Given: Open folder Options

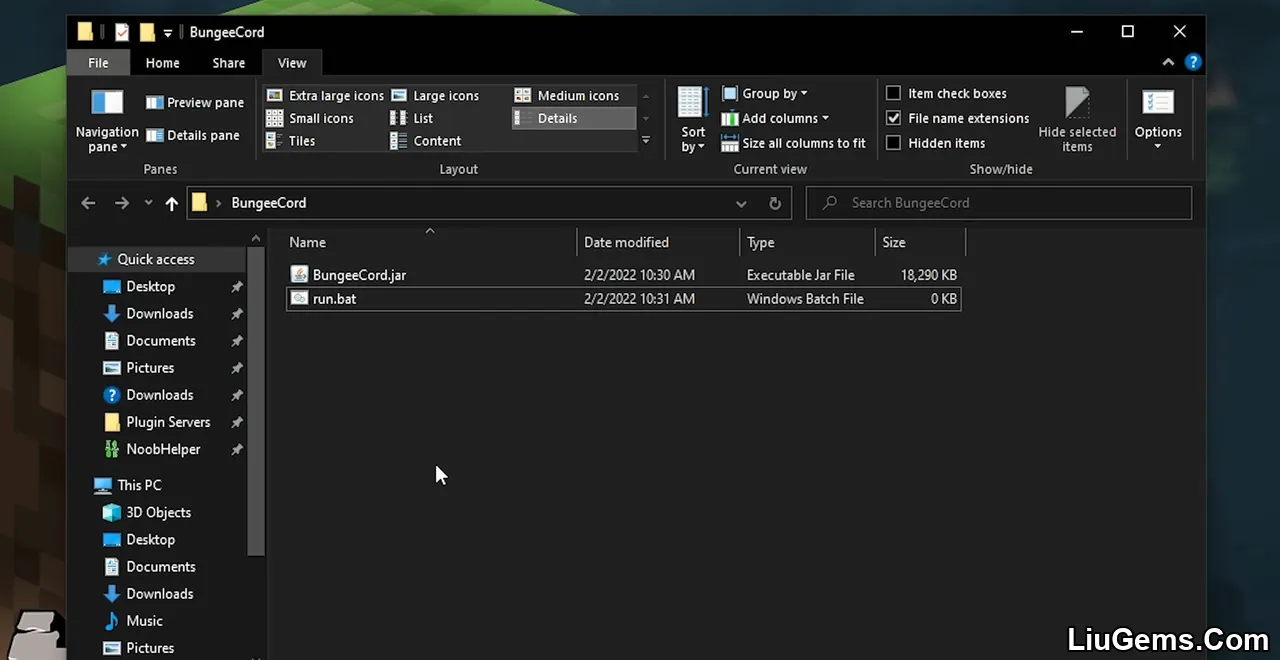Looking at the screenshot, I should 1158,119.
